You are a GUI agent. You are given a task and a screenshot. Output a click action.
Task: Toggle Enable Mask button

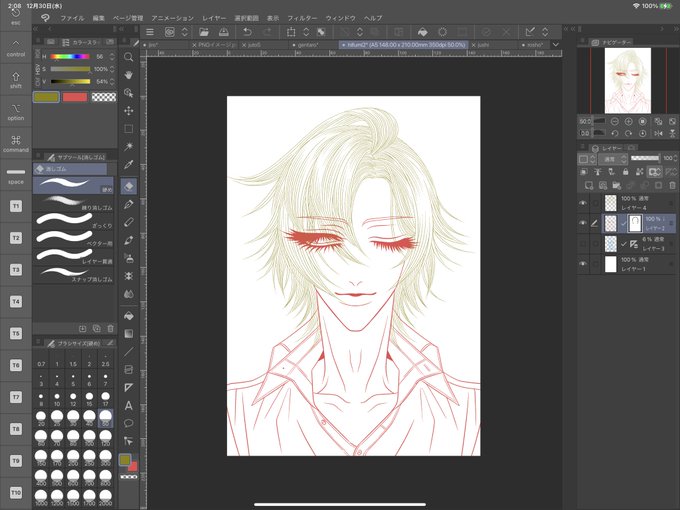654,172
